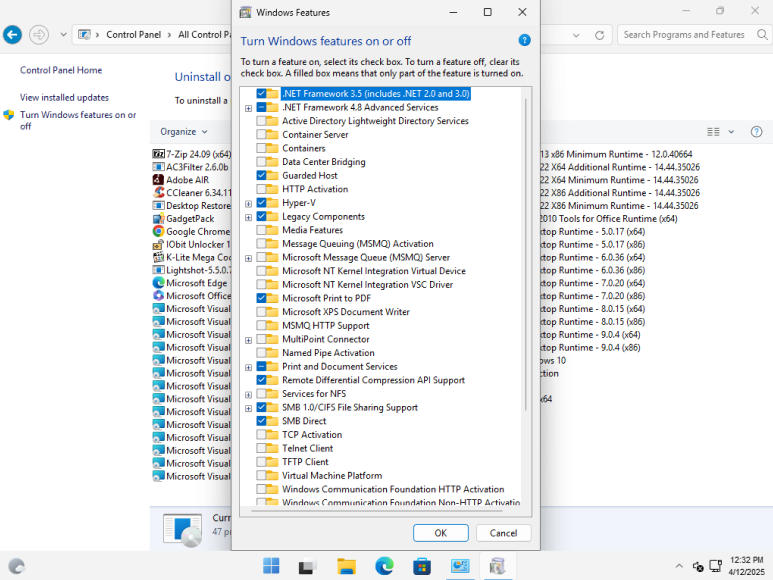The image size is (773, 580).
Task: Expand Legacy Components node
Action: [248, 217]
